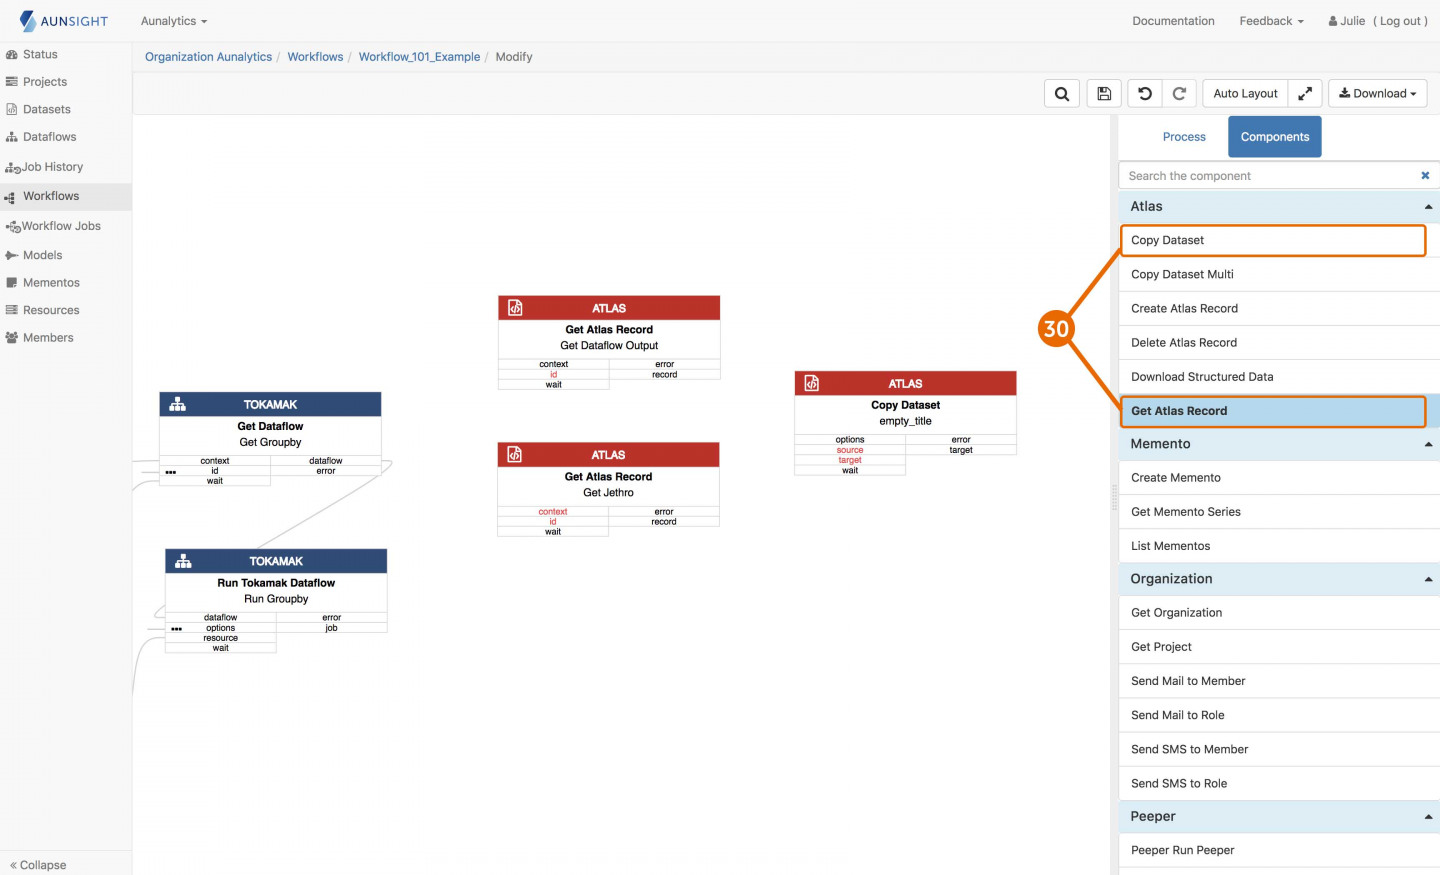This screenshot has height=875, width=1440.
Task: Click the Dataflows sidebar icon
Action: pyautogui.click(x=12, y=137)
